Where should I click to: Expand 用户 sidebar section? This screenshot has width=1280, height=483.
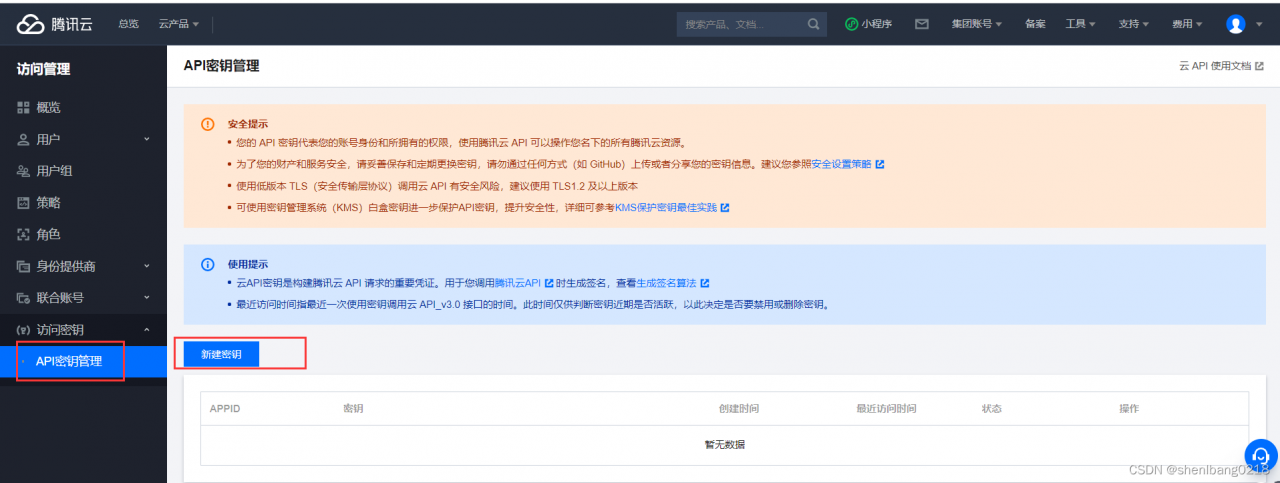pyautogui.click(x=83, y=139)
